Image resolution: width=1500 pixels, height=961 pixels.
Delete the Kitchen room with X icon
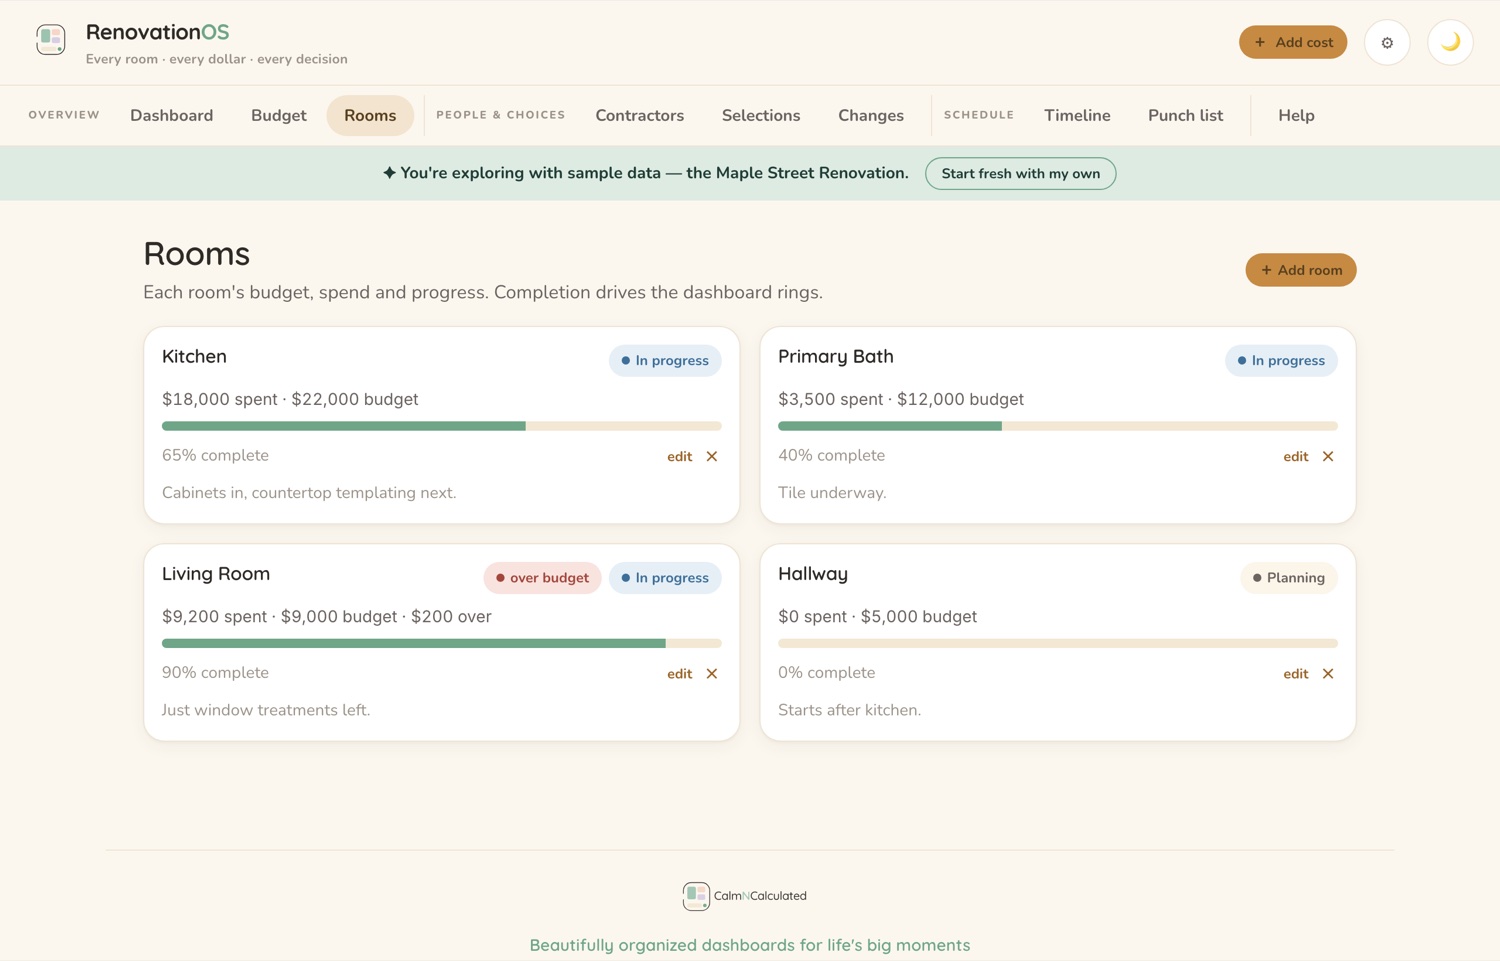point(712,456)
